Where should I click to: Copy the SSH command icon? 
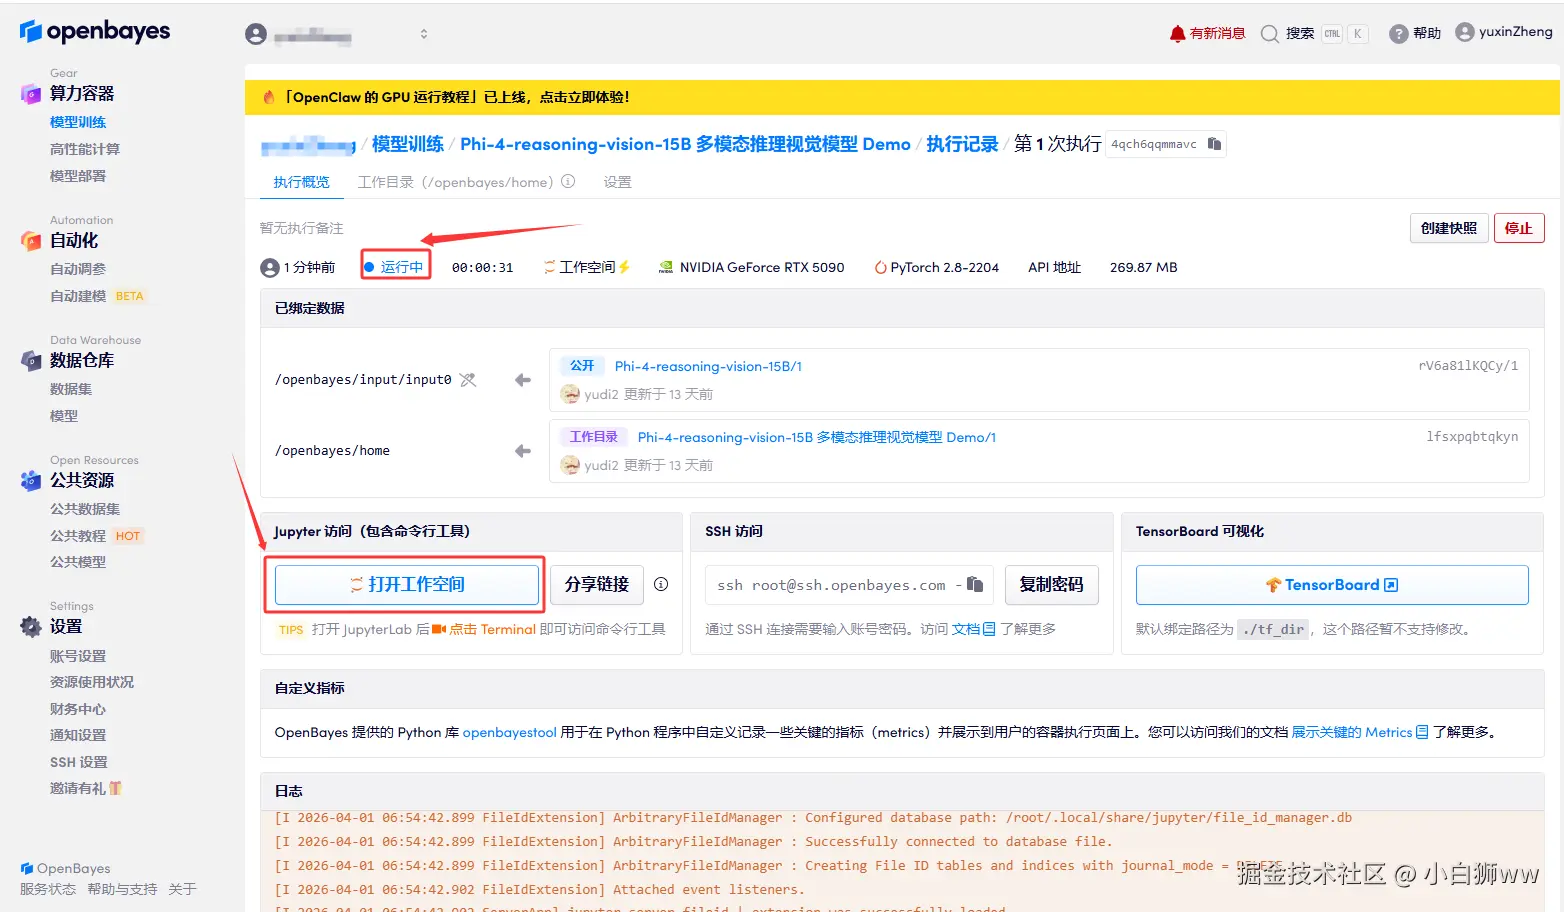[x=974, y=584]
